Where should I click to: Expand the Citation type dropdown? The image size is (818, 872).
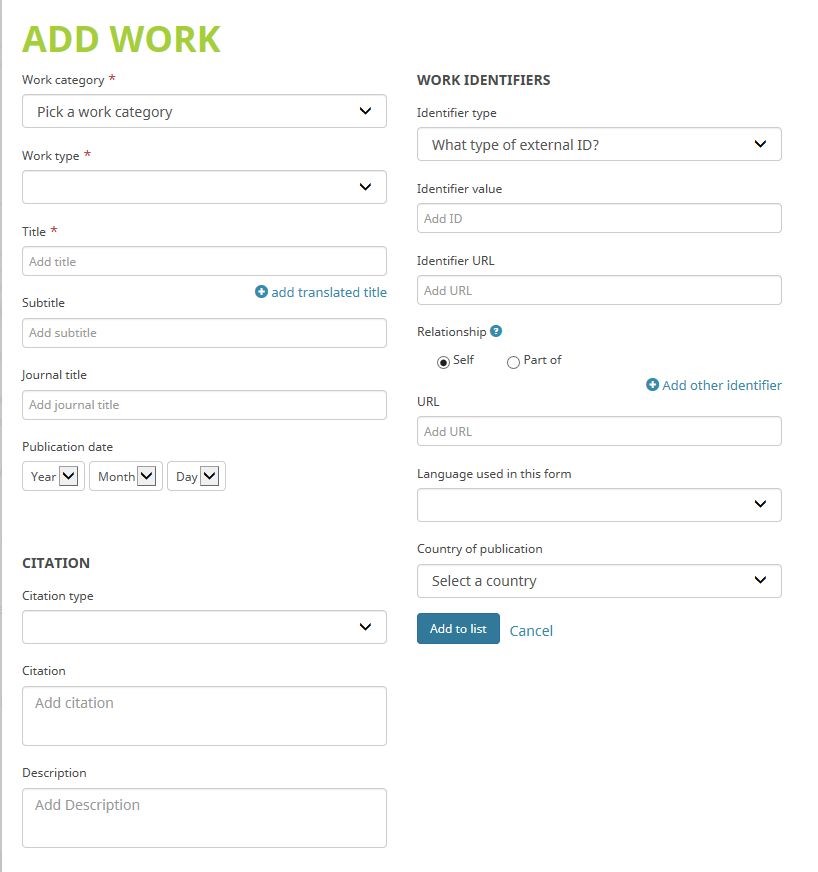pos(204,627)
